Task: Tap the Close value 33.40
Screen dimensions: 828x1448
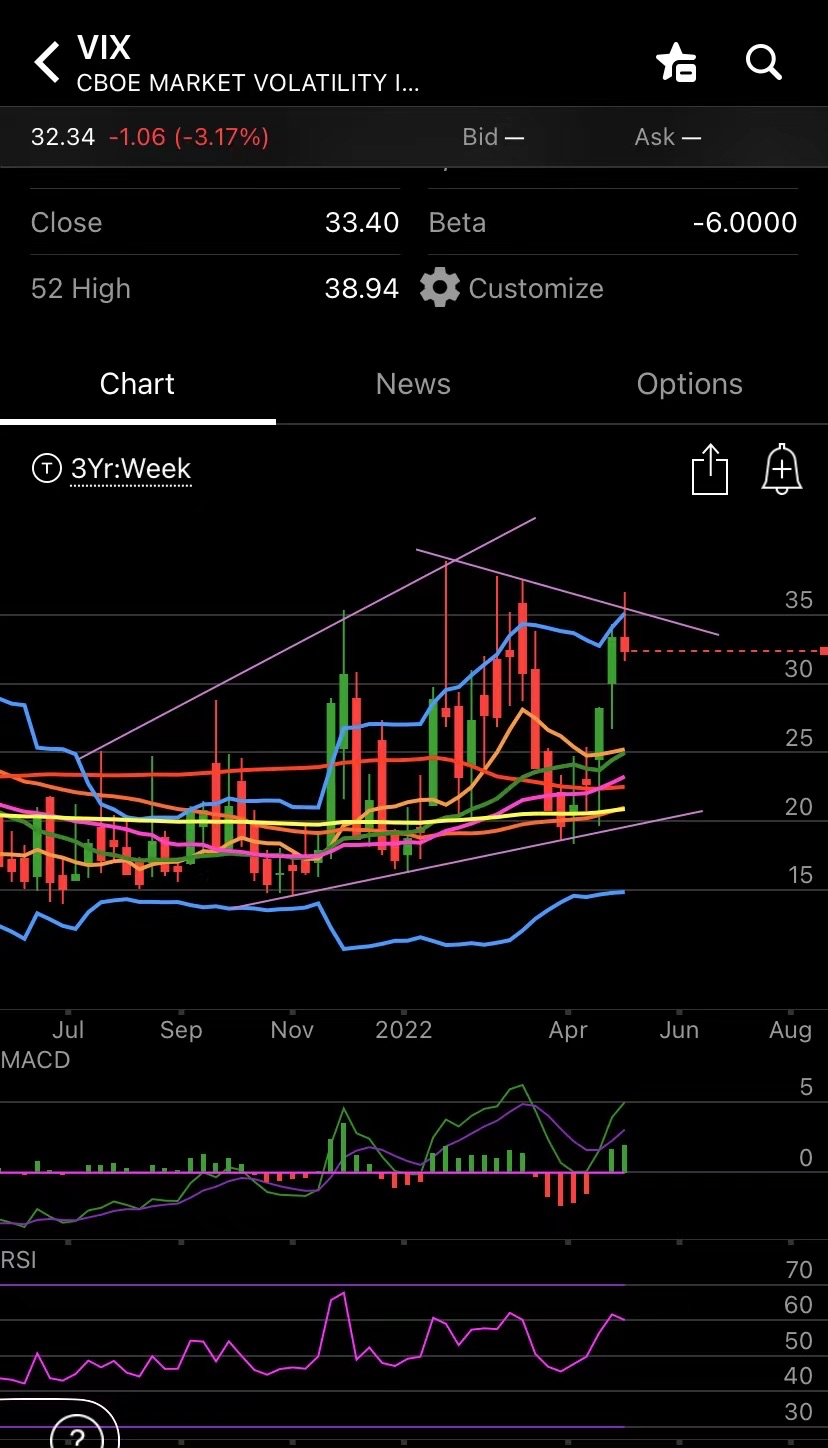Action: pos(362,222)
